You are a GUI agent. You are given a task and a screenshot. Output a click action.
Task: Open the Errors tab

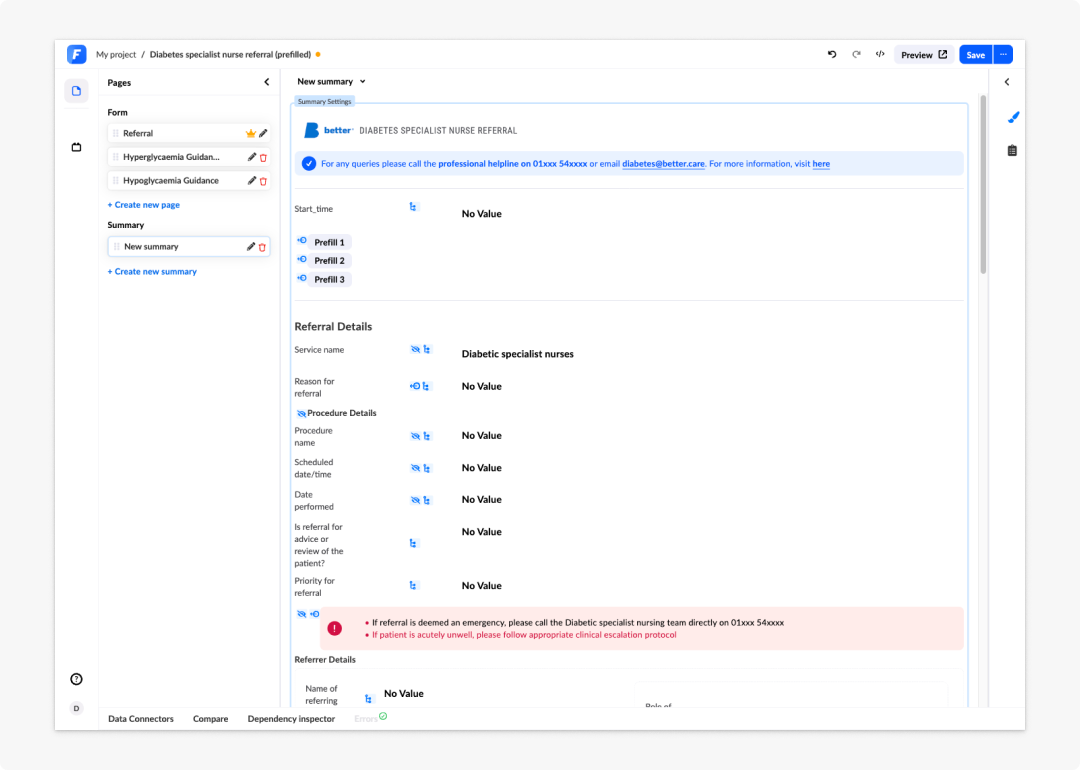click(370, 718)
